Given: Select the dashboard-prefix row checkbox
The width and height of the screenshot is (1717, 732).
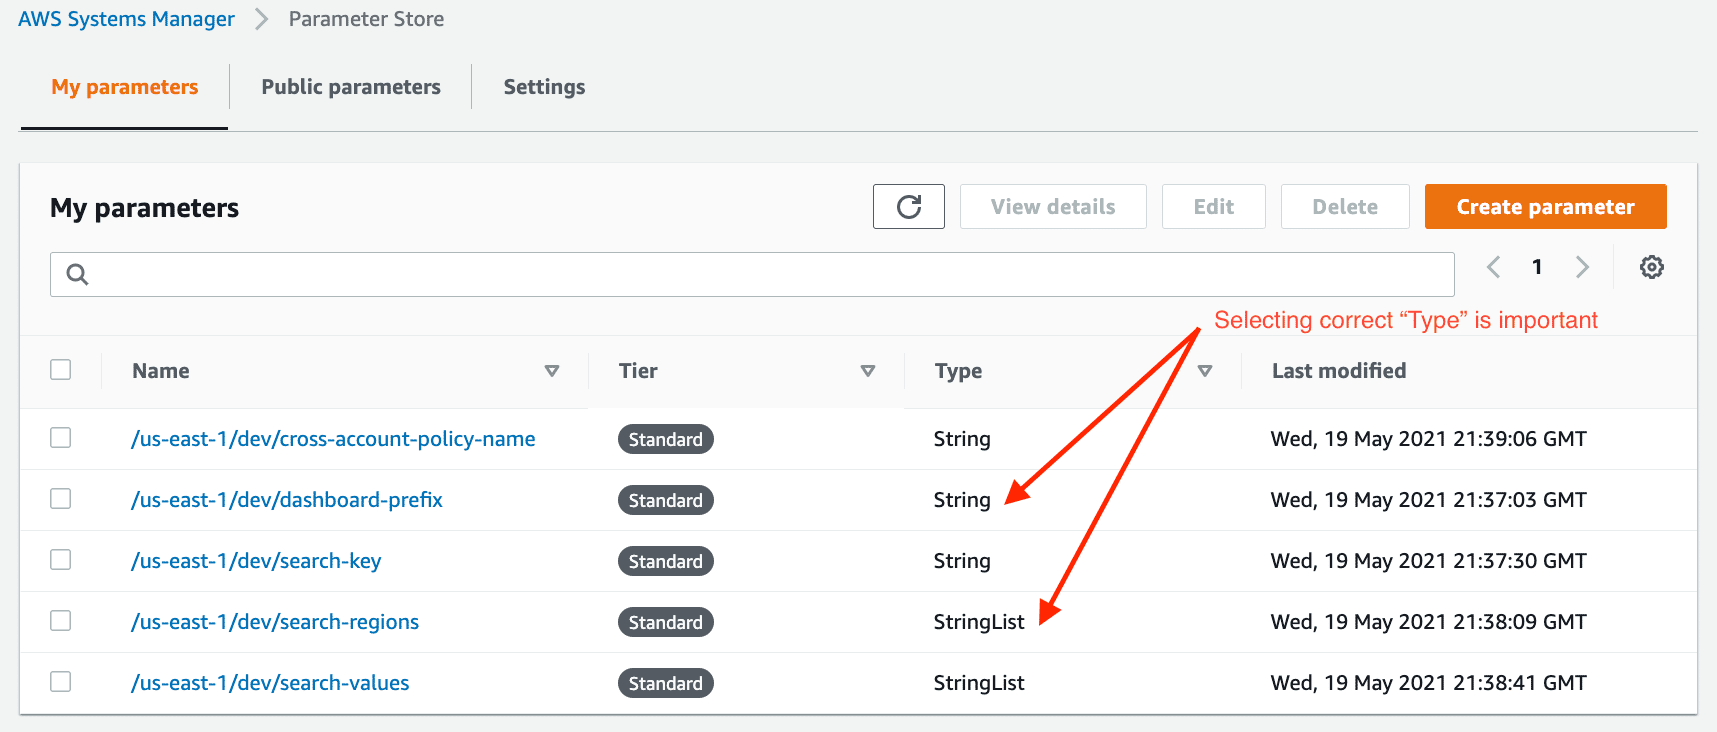Looking at the screenshot, I should click(x=61, y=499).
